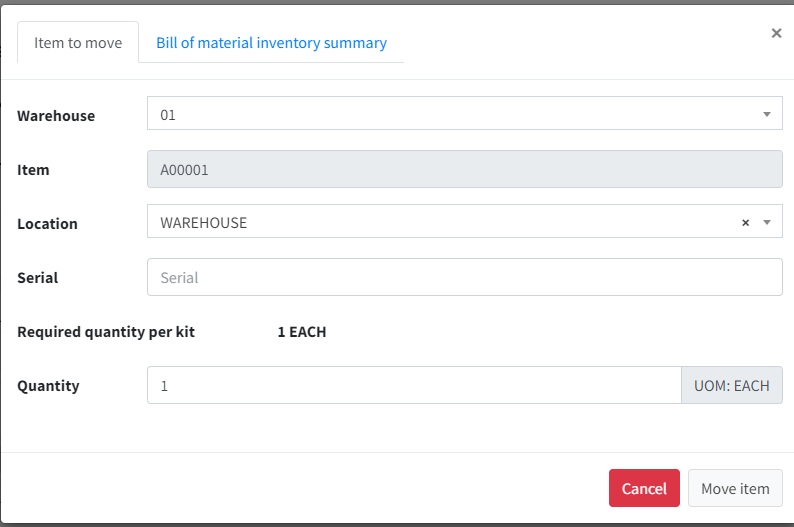Click the Warehouse field label

(56, 116)
